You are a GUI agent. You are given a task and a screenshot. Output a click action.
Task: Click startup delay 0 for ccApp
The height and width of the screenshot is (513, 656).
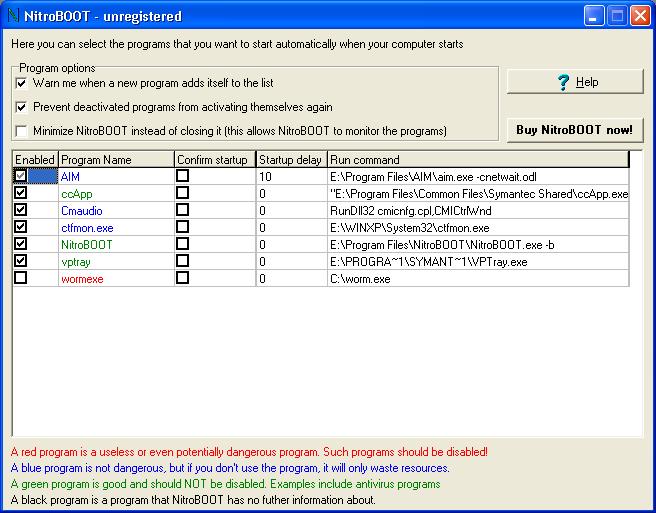click(262, 194)
